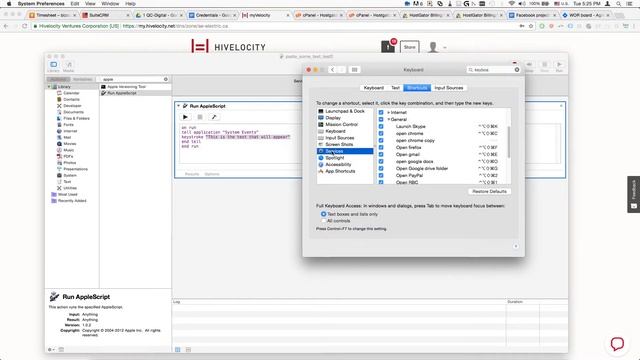Viewport: 640px width, 360px height.
Task: Select the All controls radio button
Action: tap(323, 221)
